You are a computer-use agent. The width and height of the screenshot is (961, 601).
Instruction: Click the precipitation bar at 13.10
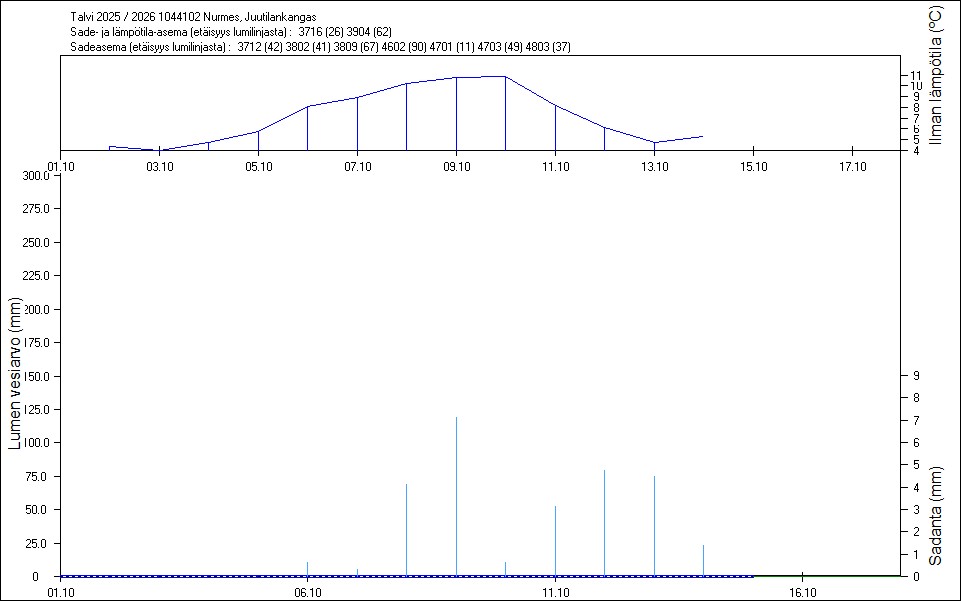654,525
